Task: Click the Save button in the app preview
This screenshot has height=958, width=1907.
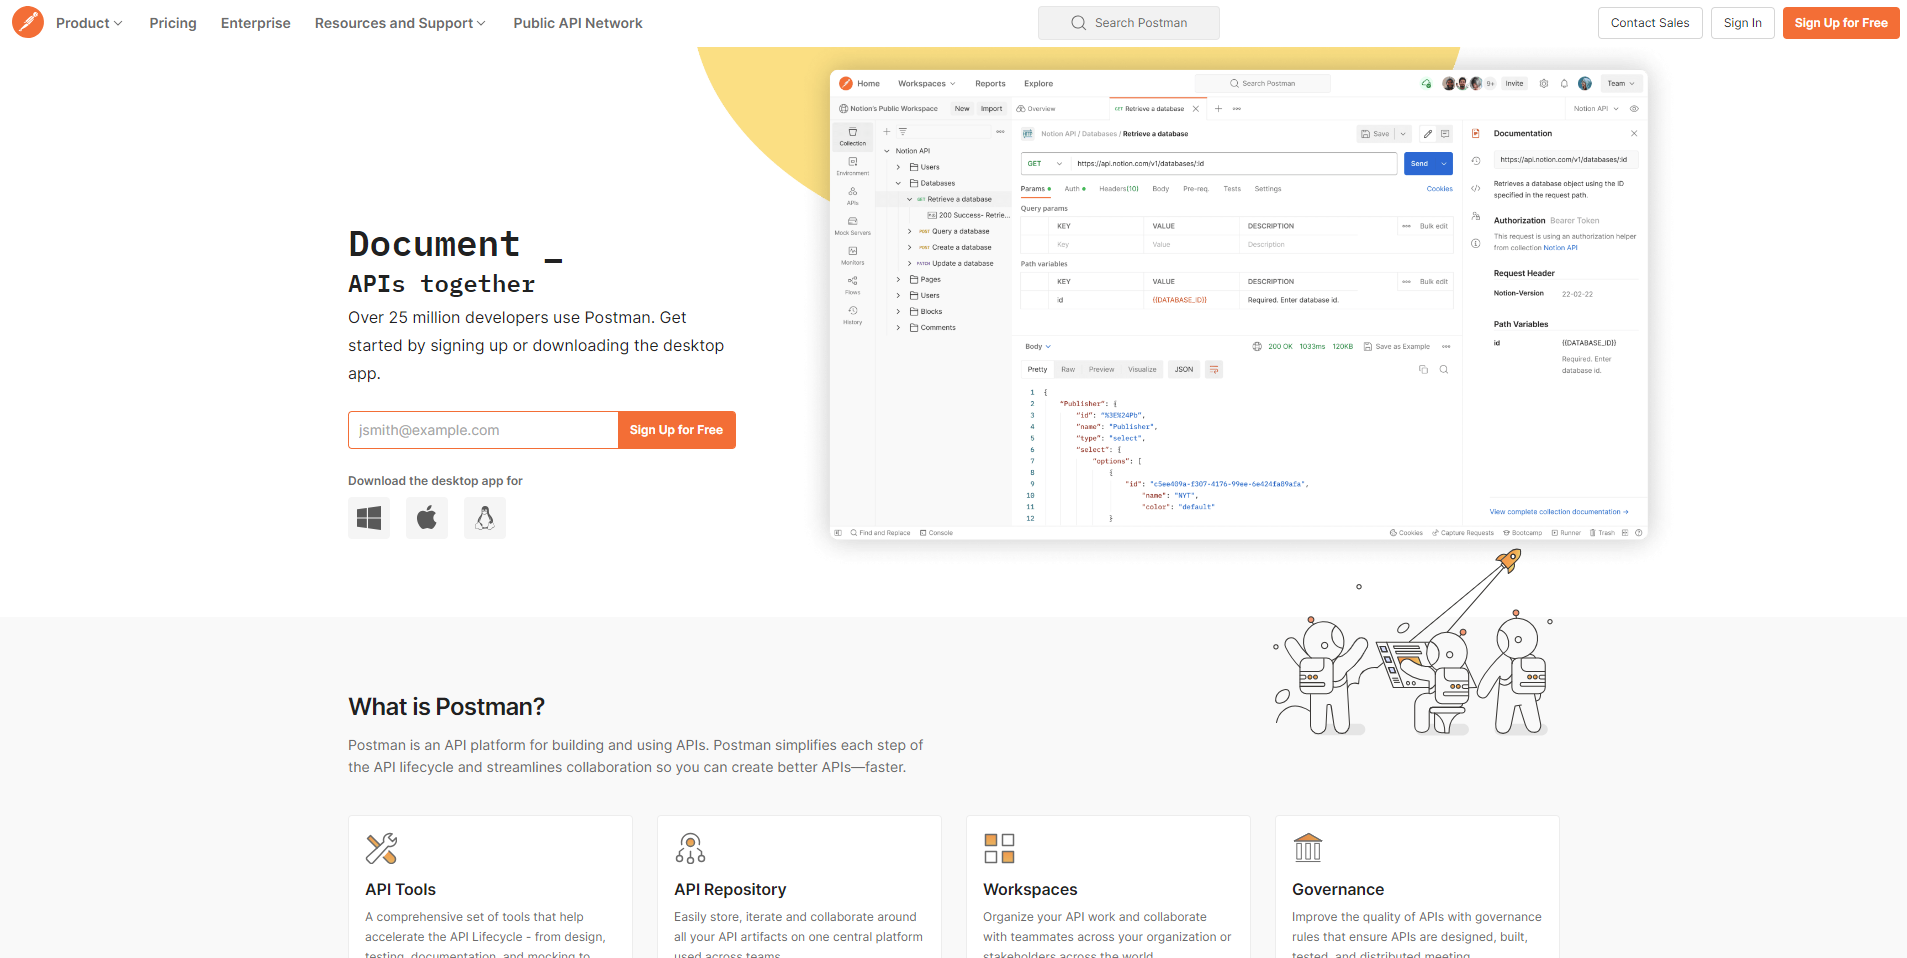Action: point(1375,134)
